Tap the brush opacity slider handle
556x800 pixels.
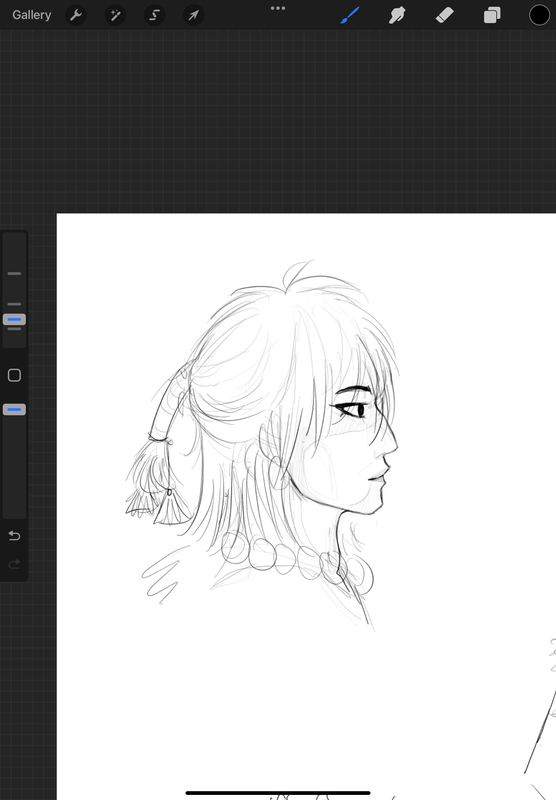point(14,409)
